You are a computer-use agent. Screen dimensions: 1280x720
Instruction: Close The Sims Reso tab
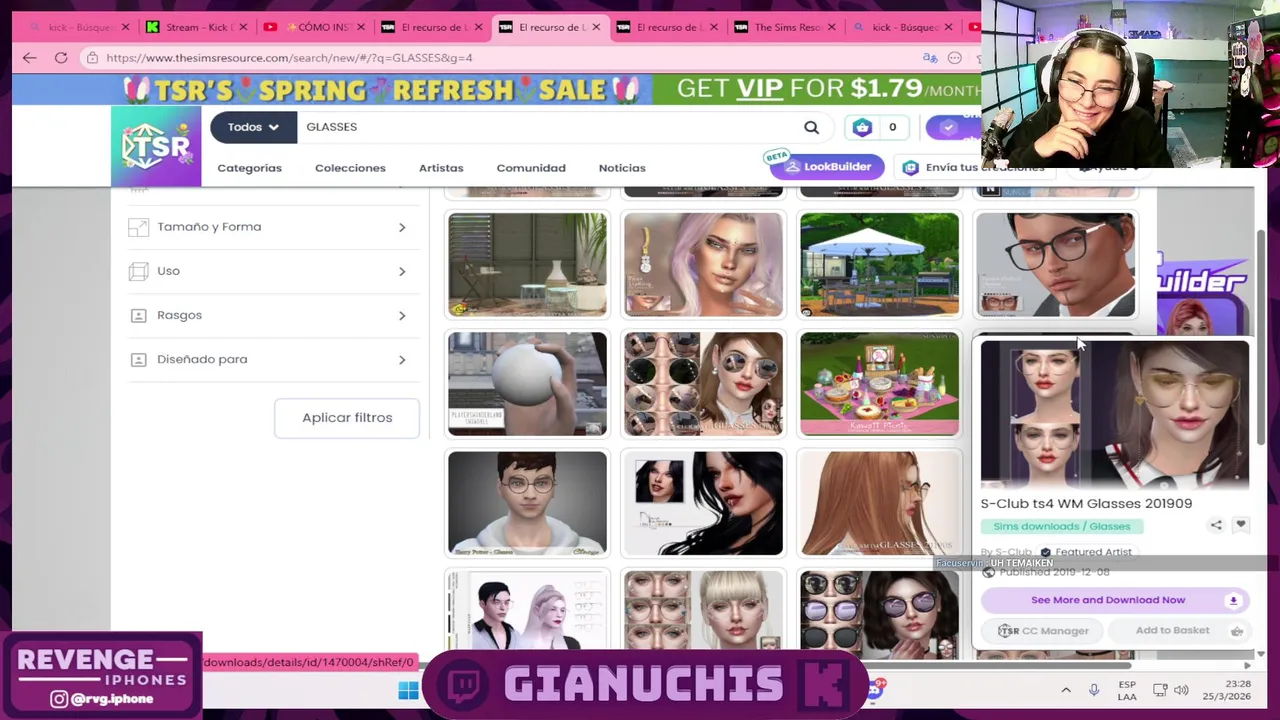(832, 27)
